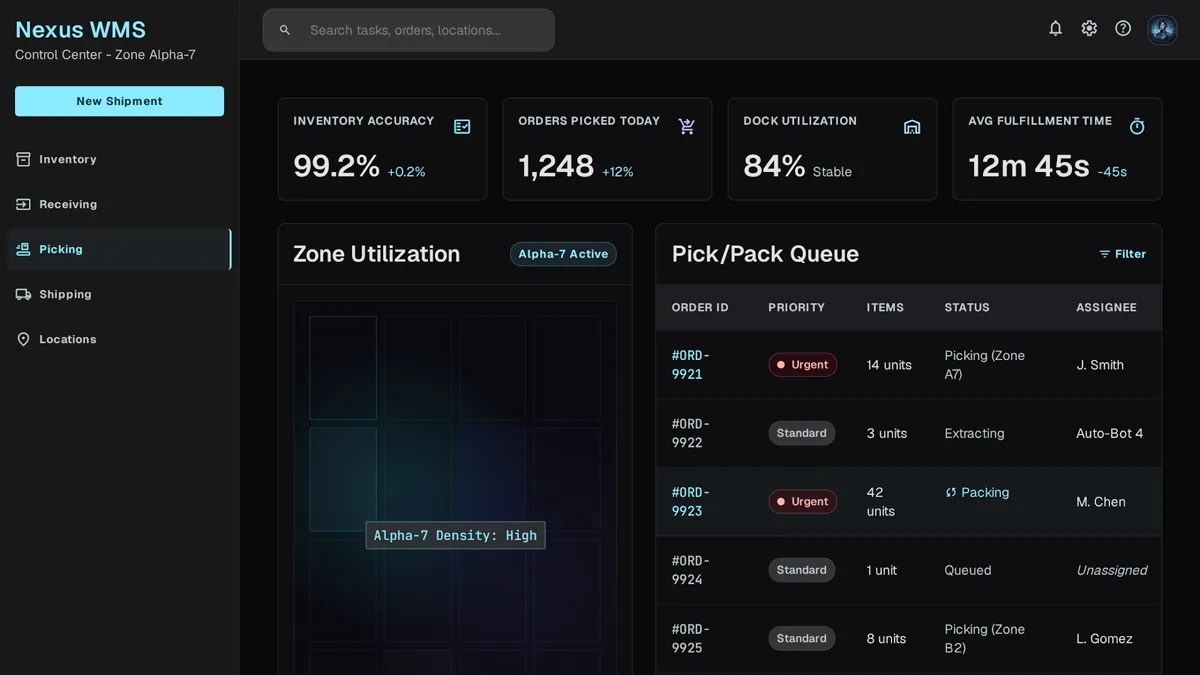The image size is (1200, 675).
Task: Navigate to Shipping
Action: [119, 294]
